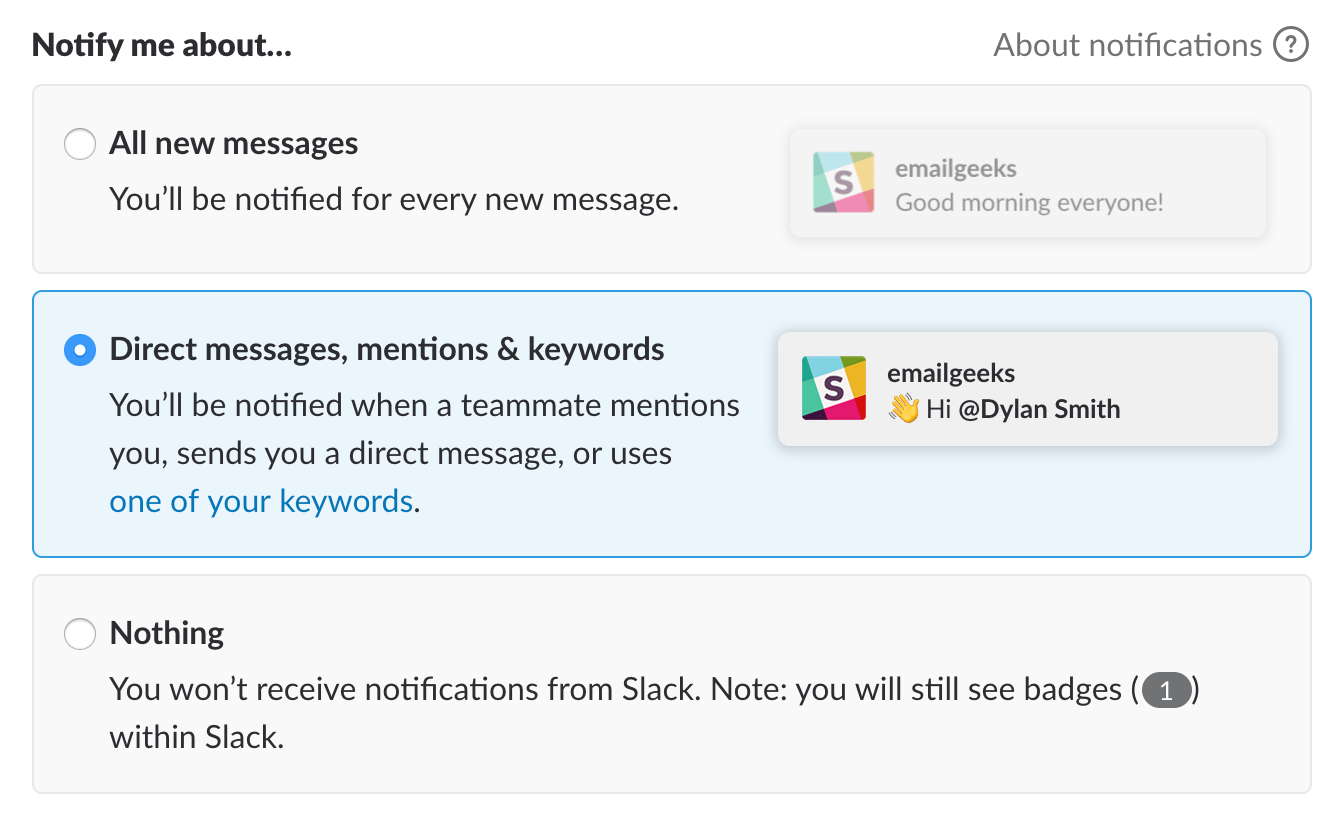Viewport: 1344px width, 826px height.
Task: Click the gray badge showing 1
Action: pos(1166,690)
